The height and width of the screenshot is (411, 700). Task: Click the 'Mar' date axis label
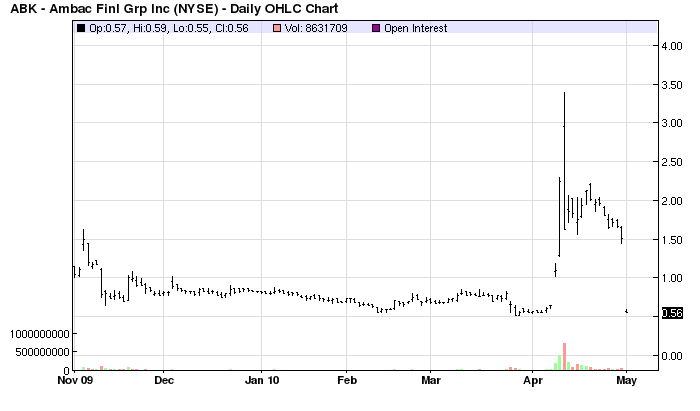(431, 380)
